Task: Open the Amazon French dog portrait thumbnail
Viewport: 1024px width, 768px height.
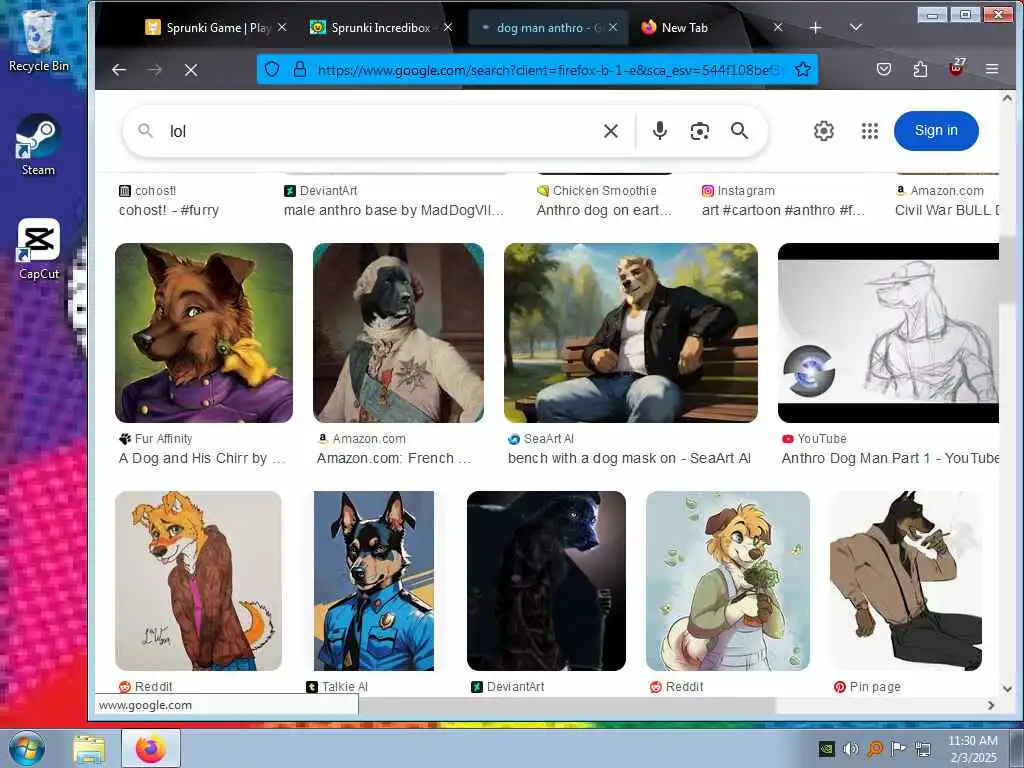Action: click(x=398, y=333)
